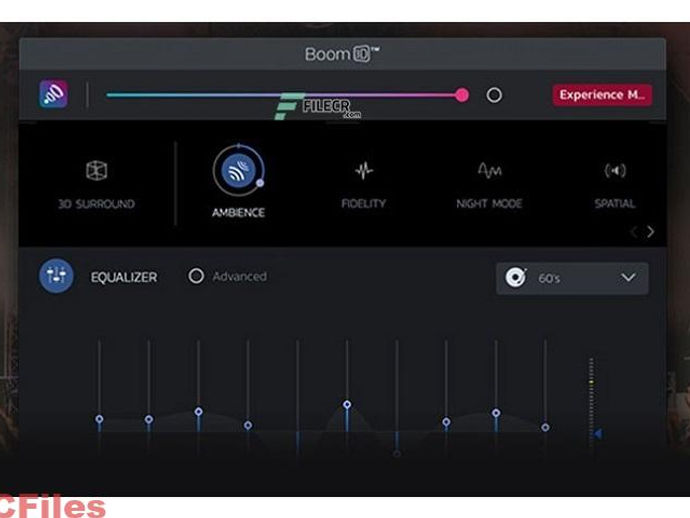The image size is (690, 518).
Task: Click the fourth equalizer band handle
Action: [x=248, y=425]
